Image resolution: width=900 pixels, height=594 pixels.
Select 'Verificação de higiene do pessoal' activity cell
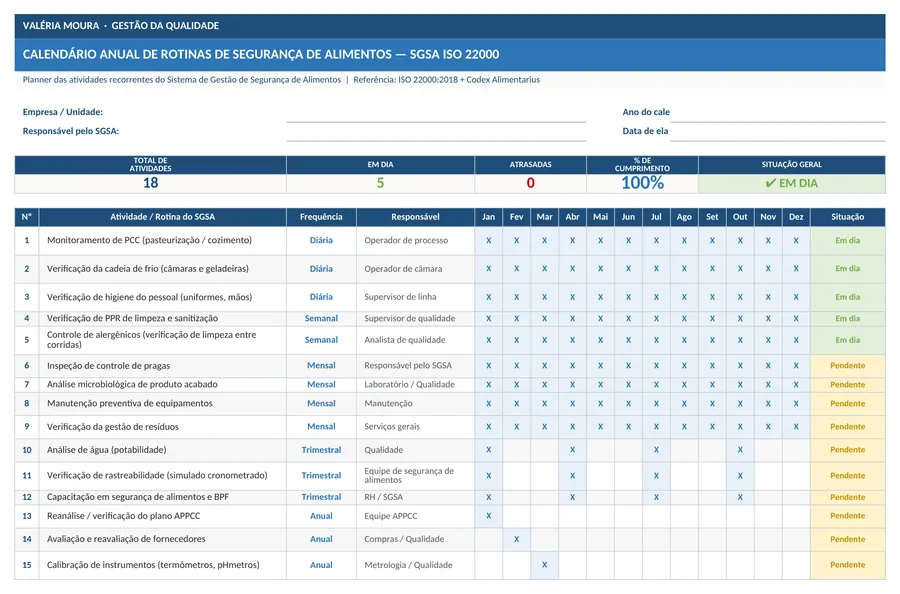[x=162, y=297]
